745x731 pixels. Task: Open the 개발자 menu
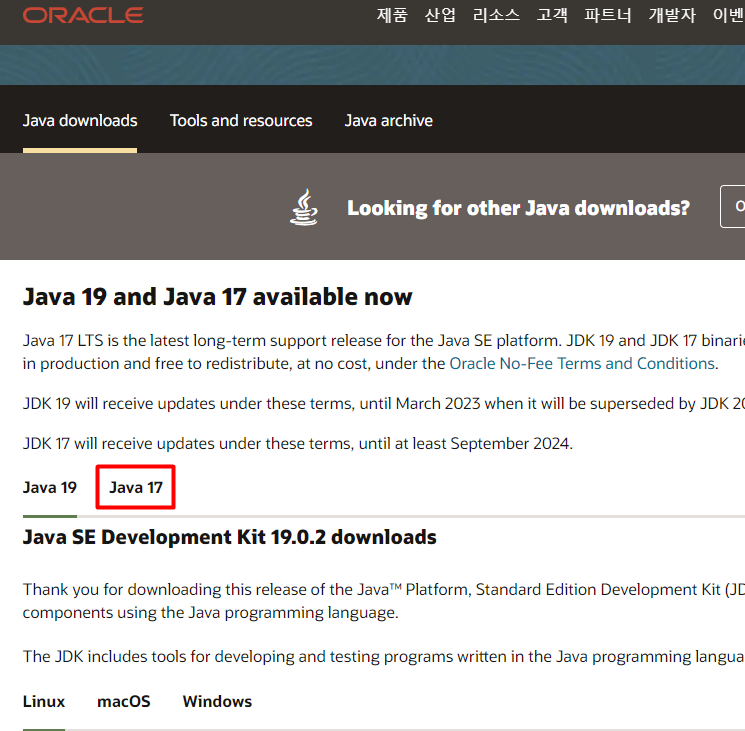pos(672,15)
